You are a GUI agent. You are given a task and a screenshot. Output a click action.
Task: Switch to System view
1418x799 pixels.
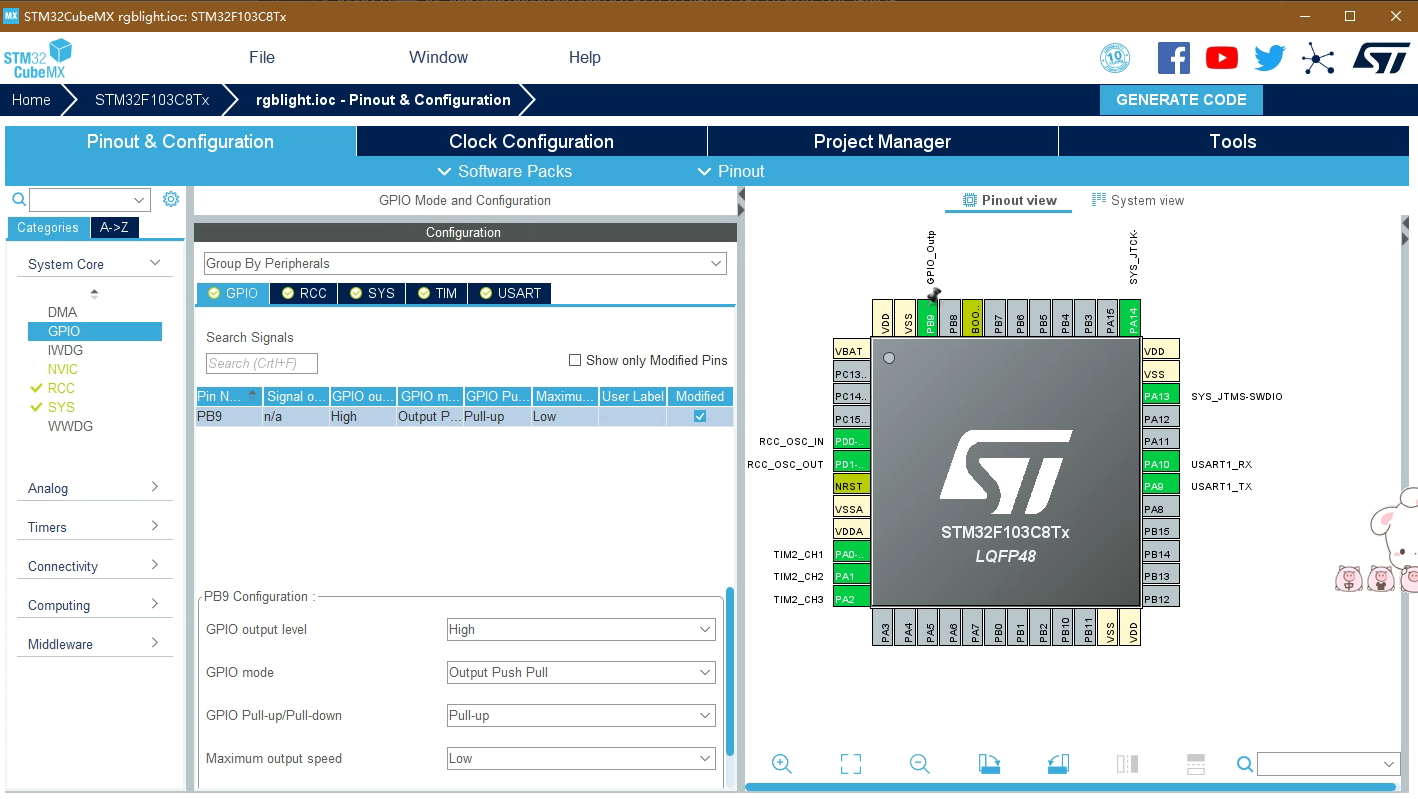[1138, 200]
